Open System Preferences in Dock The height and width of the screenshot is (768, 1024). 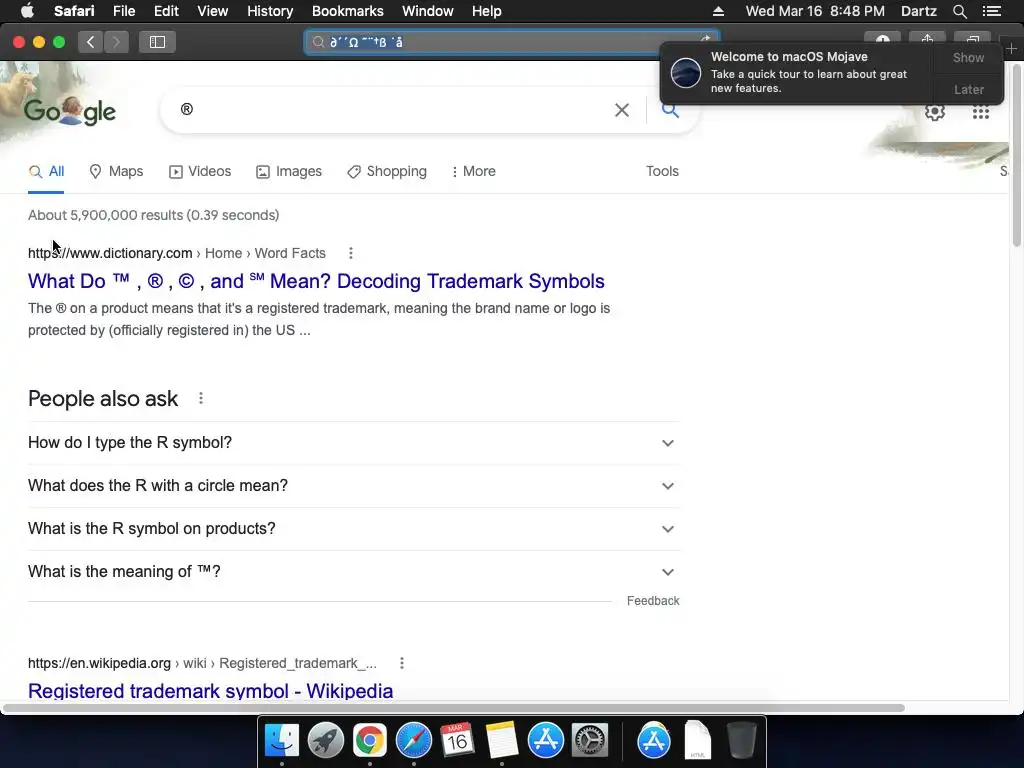click(590, 741)
